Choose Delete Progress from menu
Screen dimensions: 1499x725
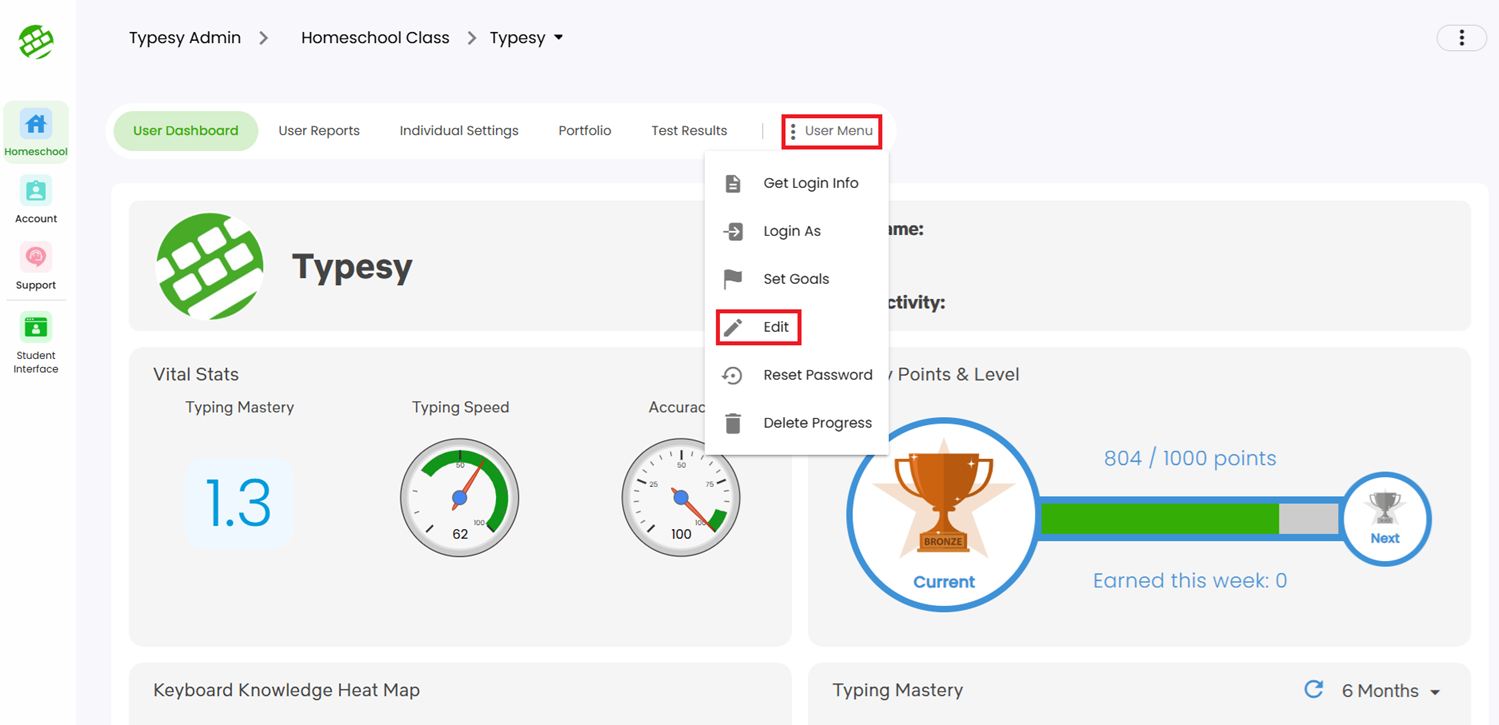(x=796, y=423)
